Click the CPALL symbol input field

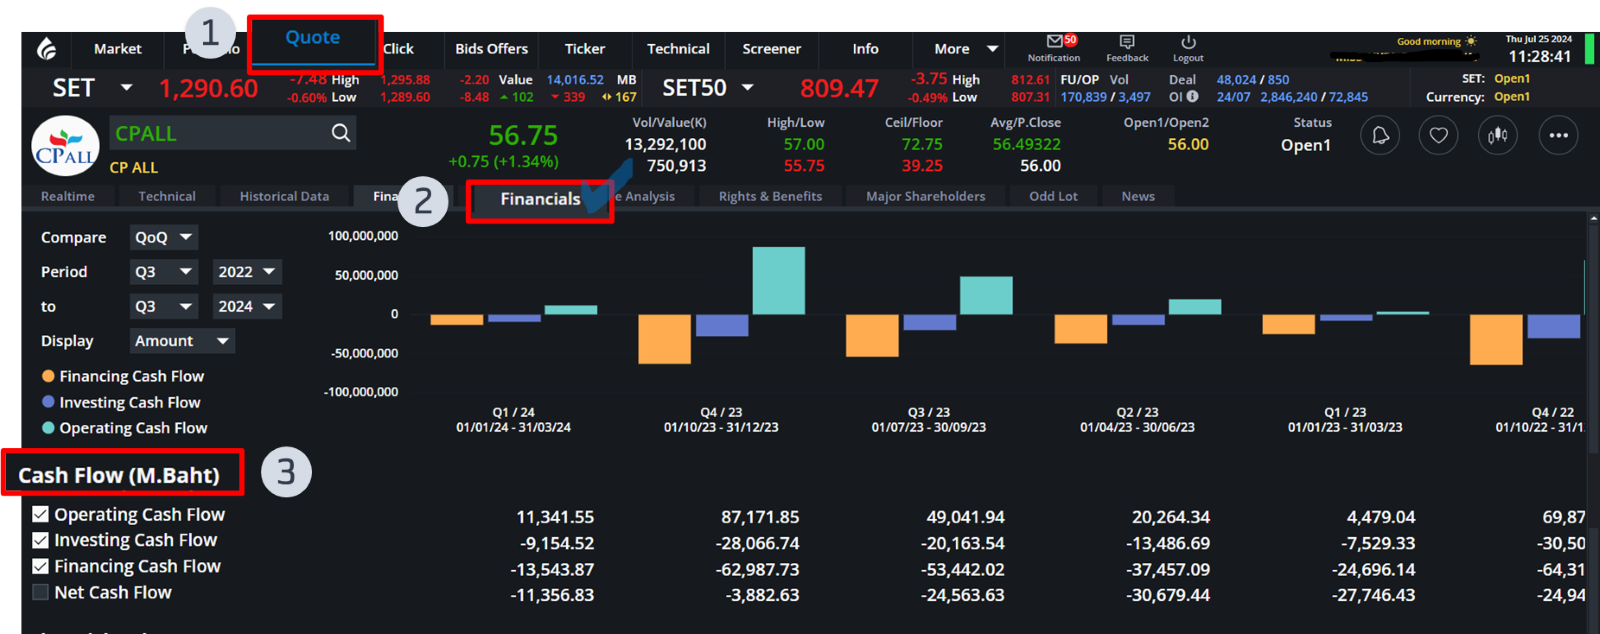(233, 133)
